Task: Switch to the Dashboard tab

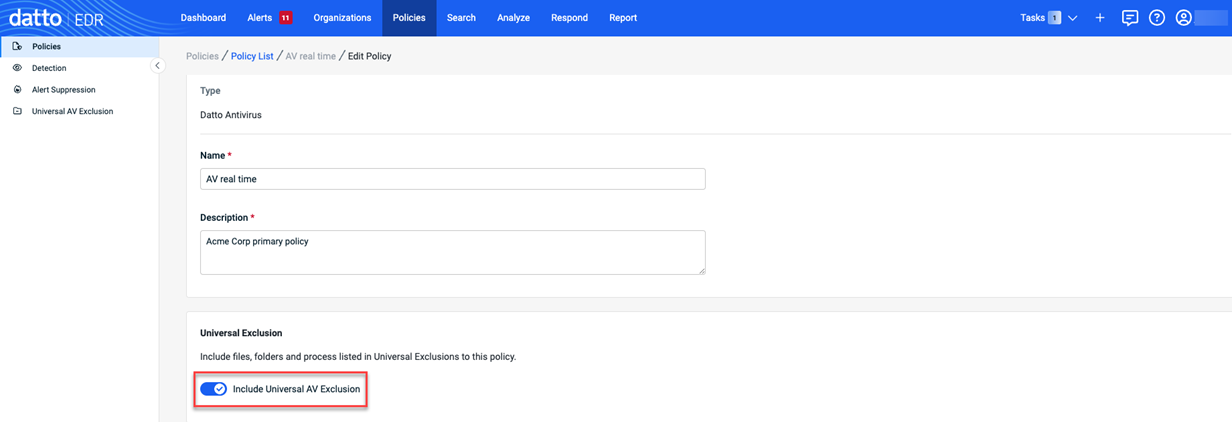Action: [203, 18]
